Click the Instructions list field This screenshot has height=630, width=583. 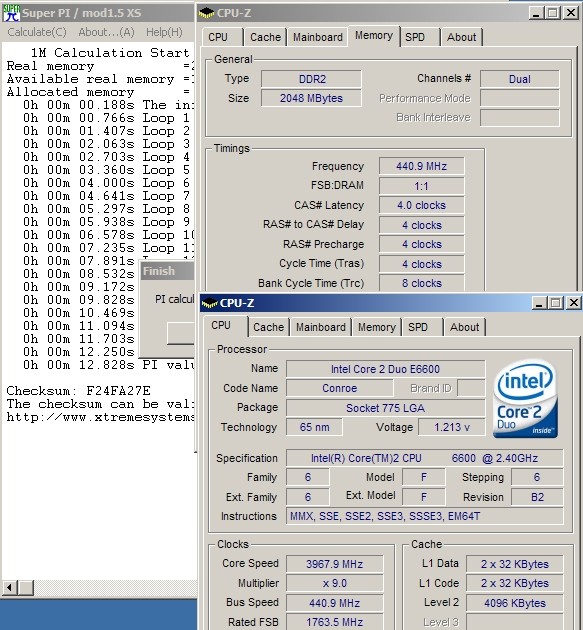tap(424, 516)
